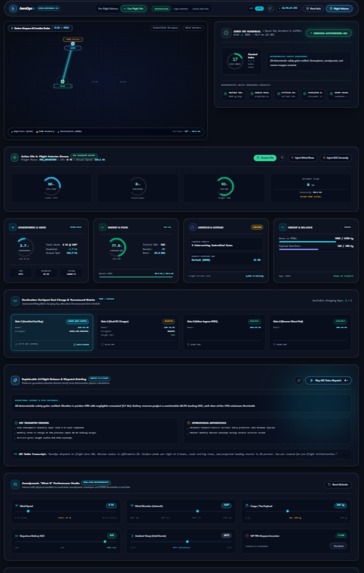
Task: Click the Destination Vertiport panel icon
Action: click(15, 301)
